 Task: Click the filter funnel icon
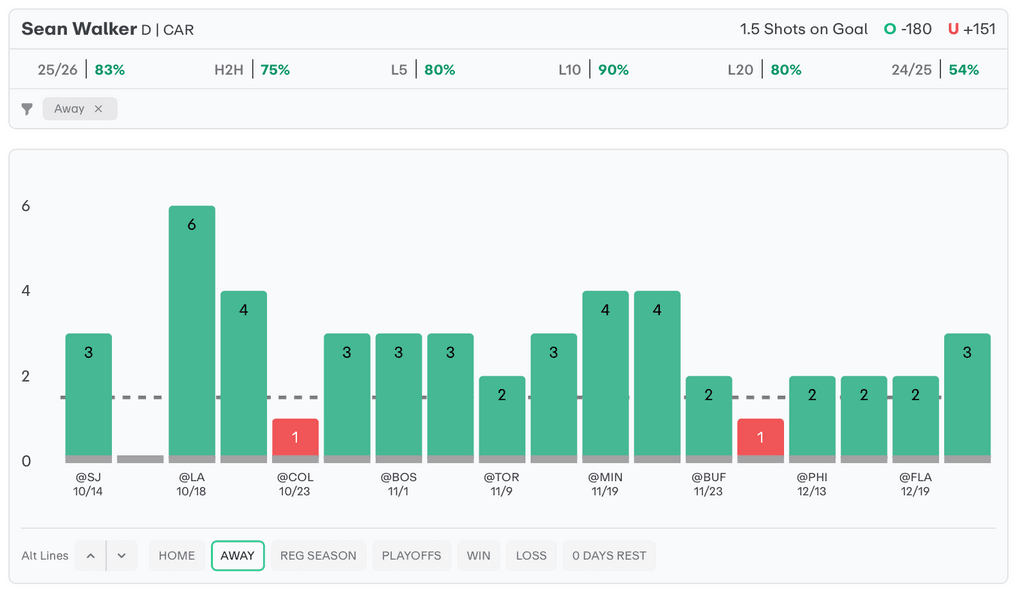pos(27,109)
